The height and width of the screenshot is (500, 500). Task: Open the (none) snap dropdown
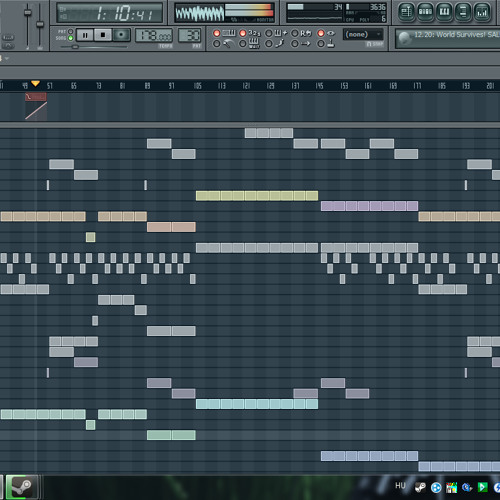point(363,34)
